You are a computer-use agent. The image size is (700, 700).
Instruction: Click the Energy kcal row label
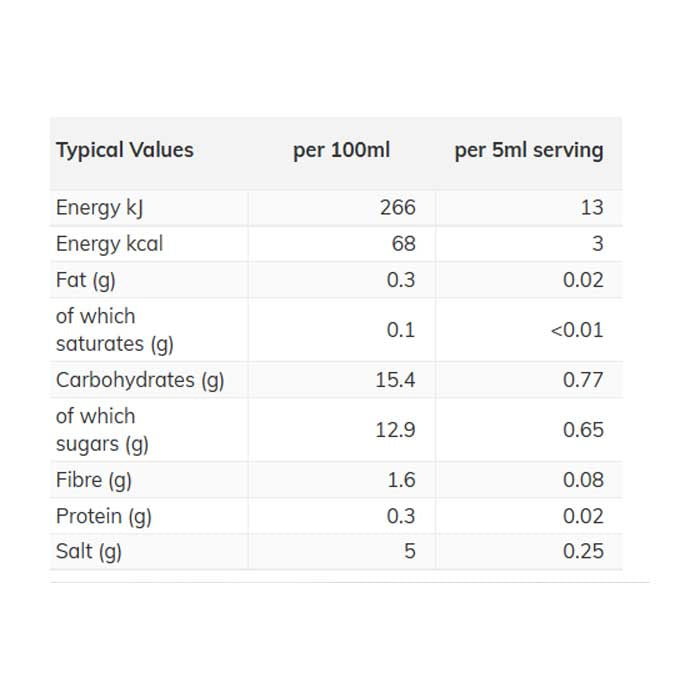point(109,244)
